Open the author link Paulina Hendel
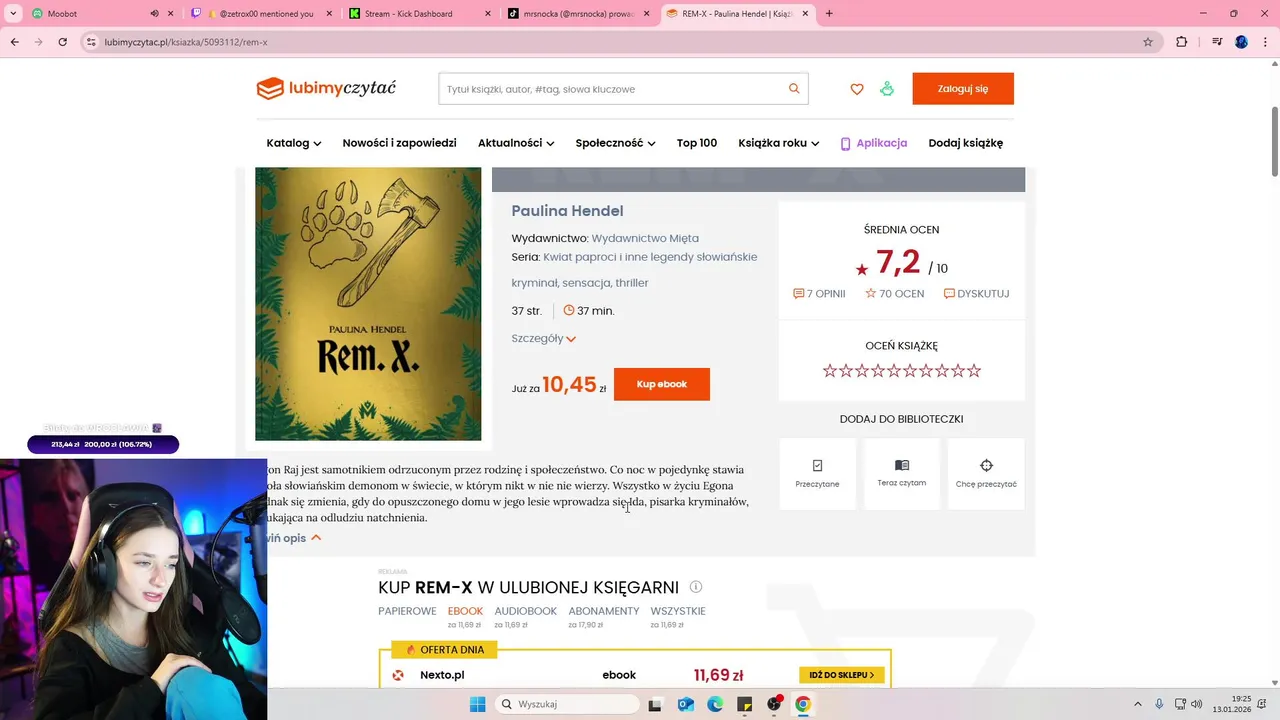This screenshot has height=720, width=1280. 567,211
